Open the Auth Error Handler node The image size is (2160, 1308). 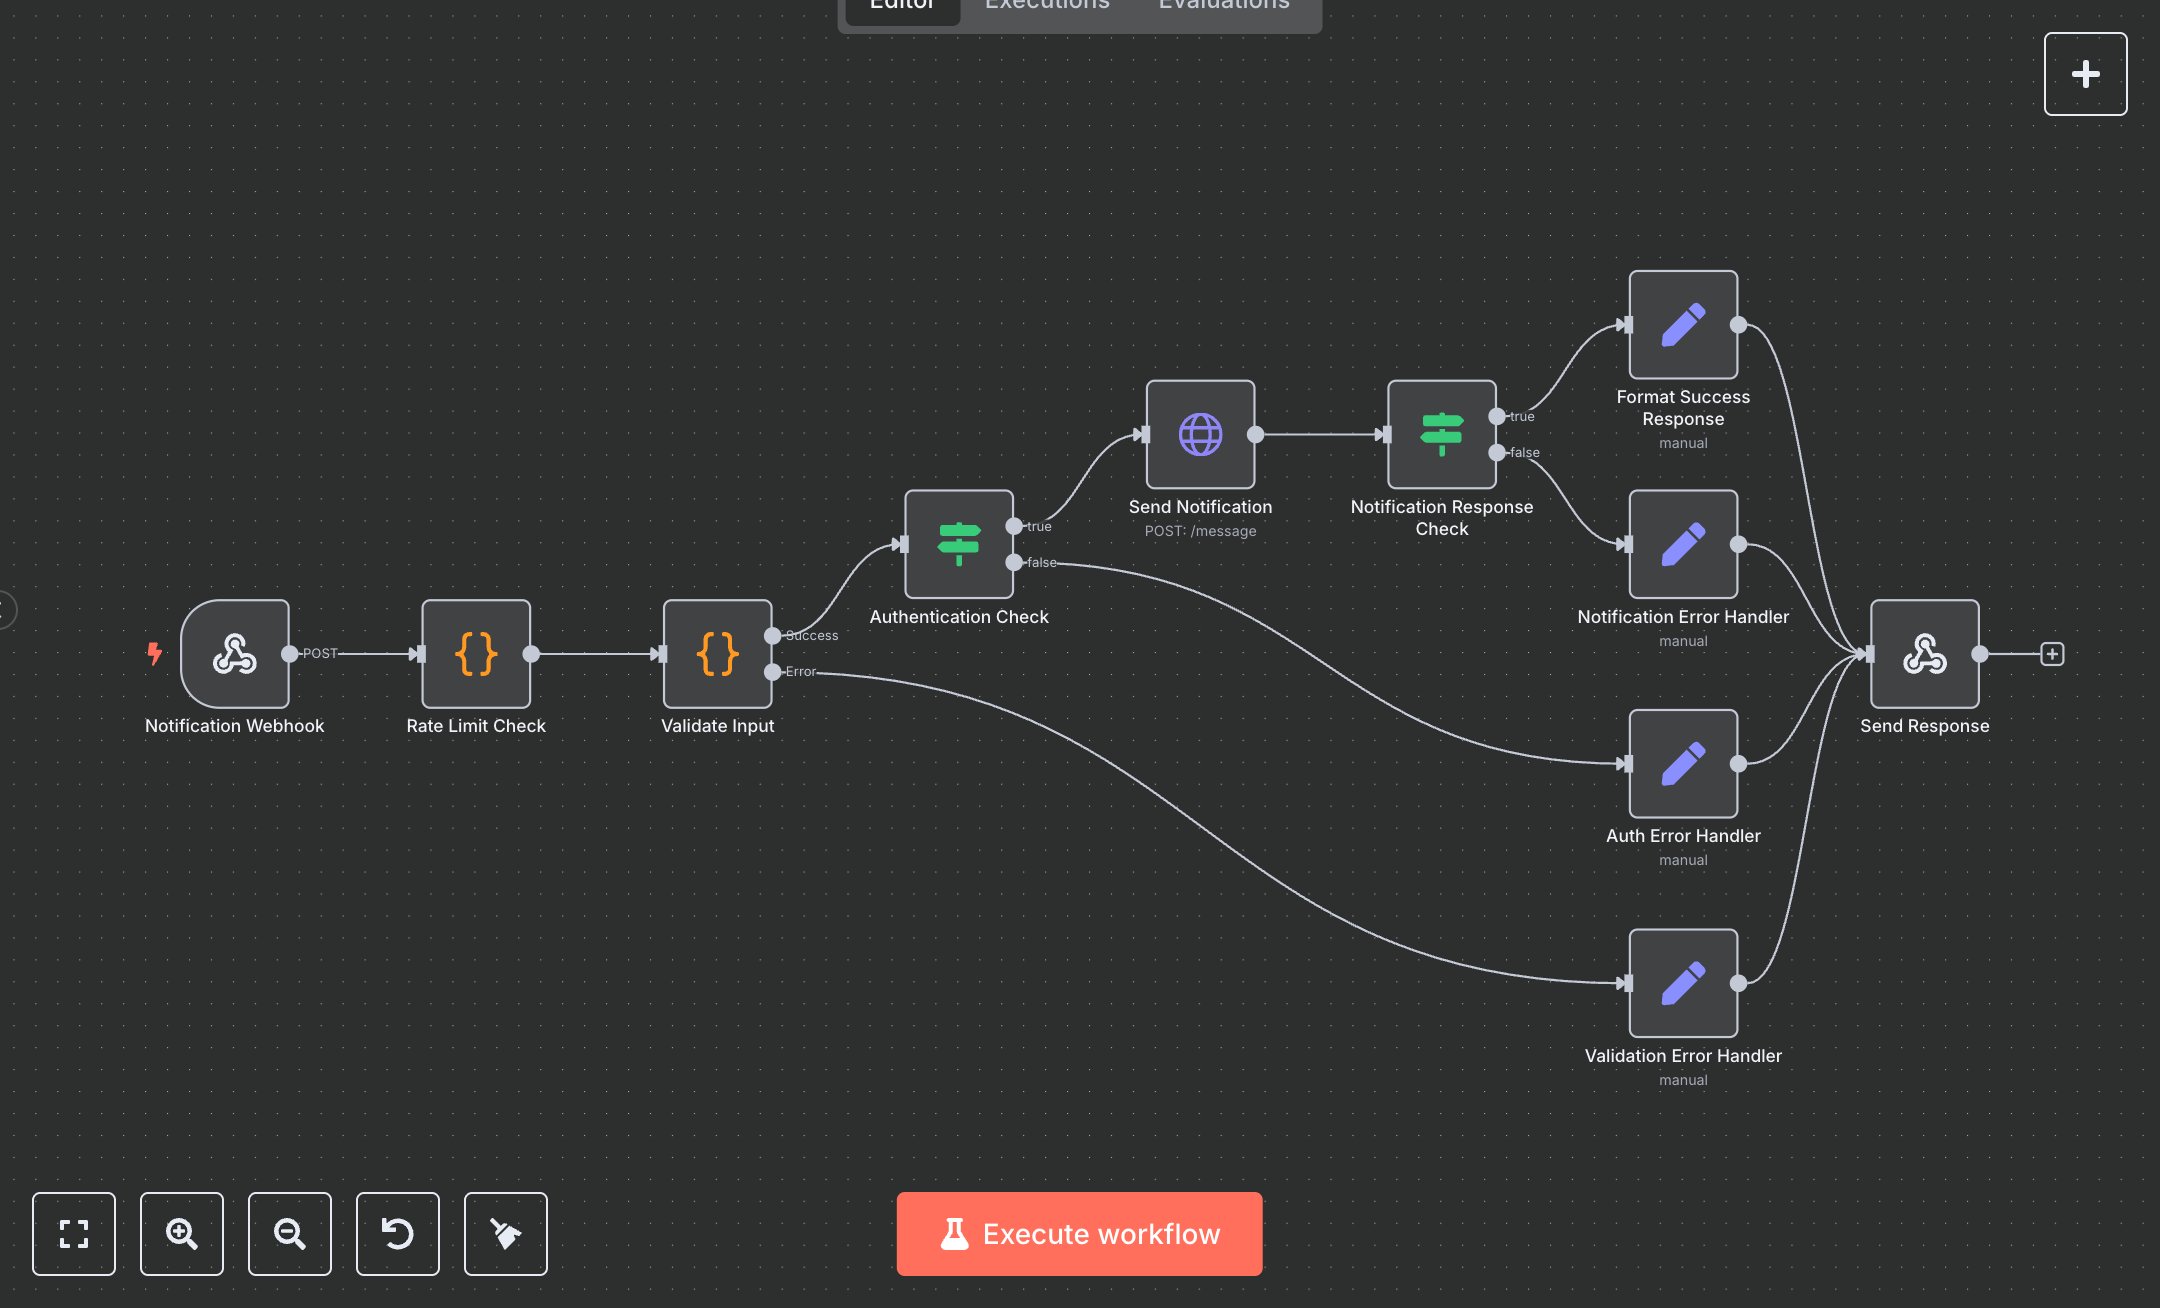click(x=1682, y=764)
